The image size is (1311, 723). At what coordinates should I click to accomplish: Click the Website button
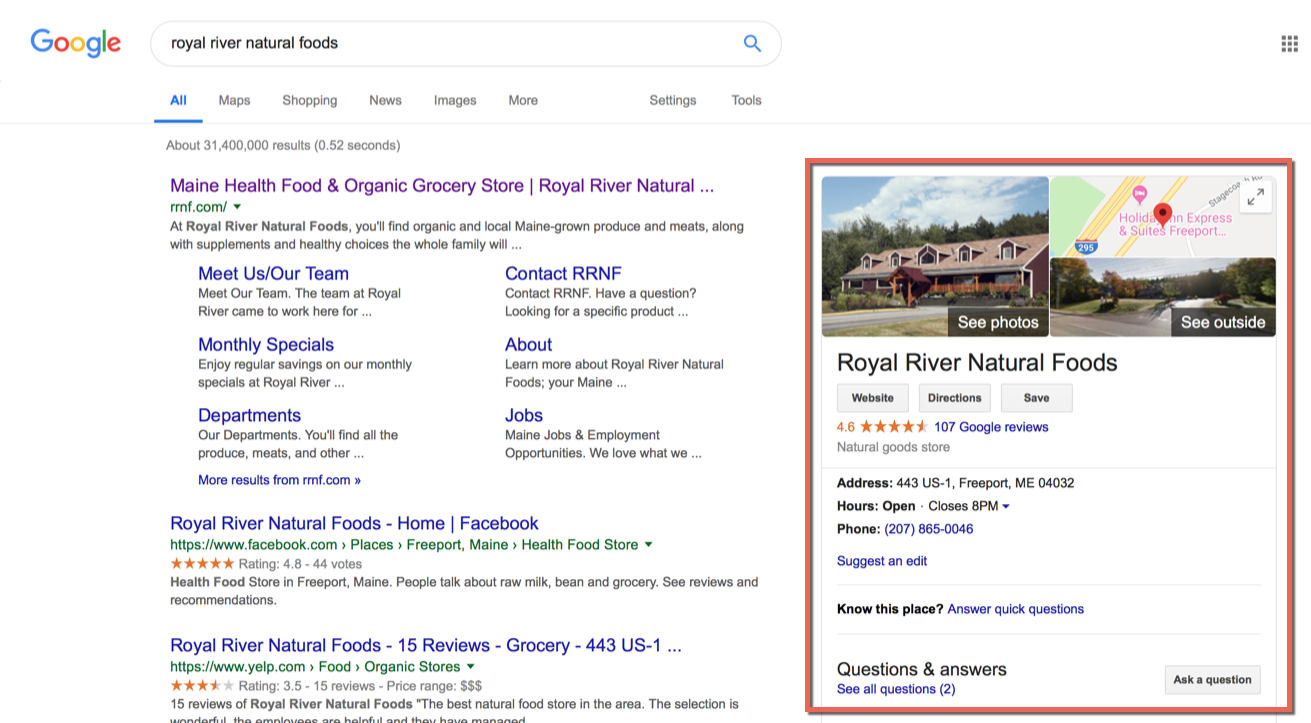pyautogui.click(x=873, y=398)
